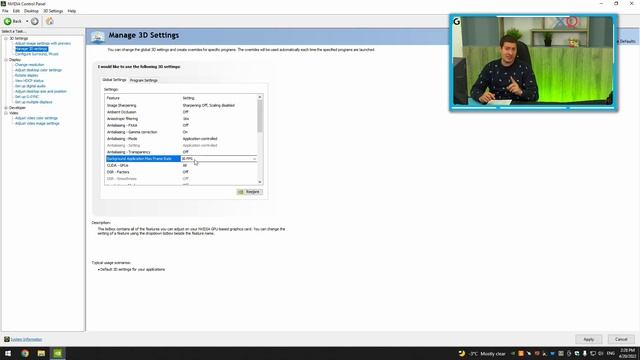Click the settings list scroll-up arrow
Viewport: 640px width, 360px height.
point(260,97)
